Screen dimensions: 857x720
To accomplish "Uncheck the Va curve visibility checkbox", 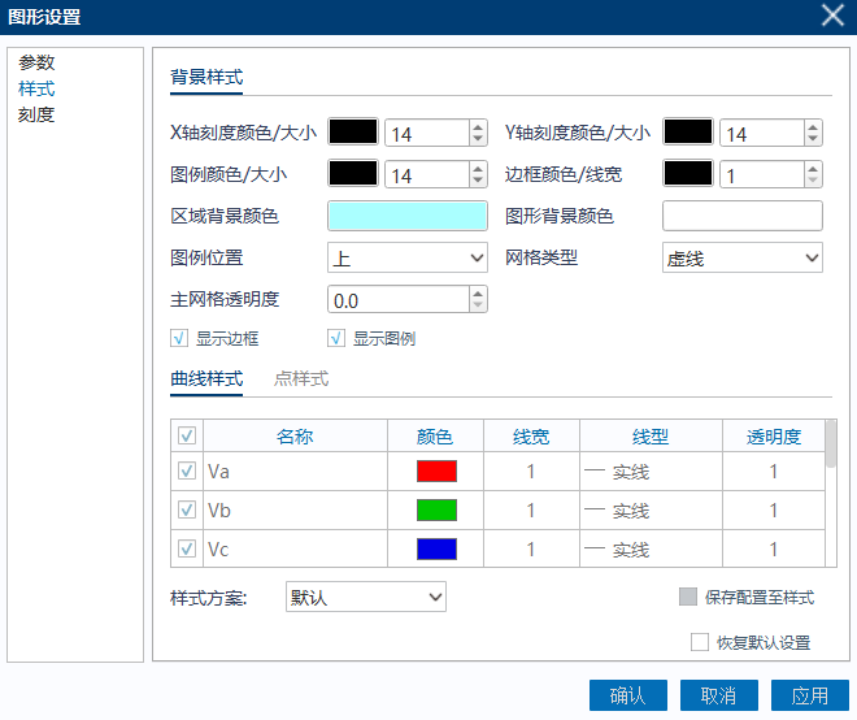I will pos(186,471).
